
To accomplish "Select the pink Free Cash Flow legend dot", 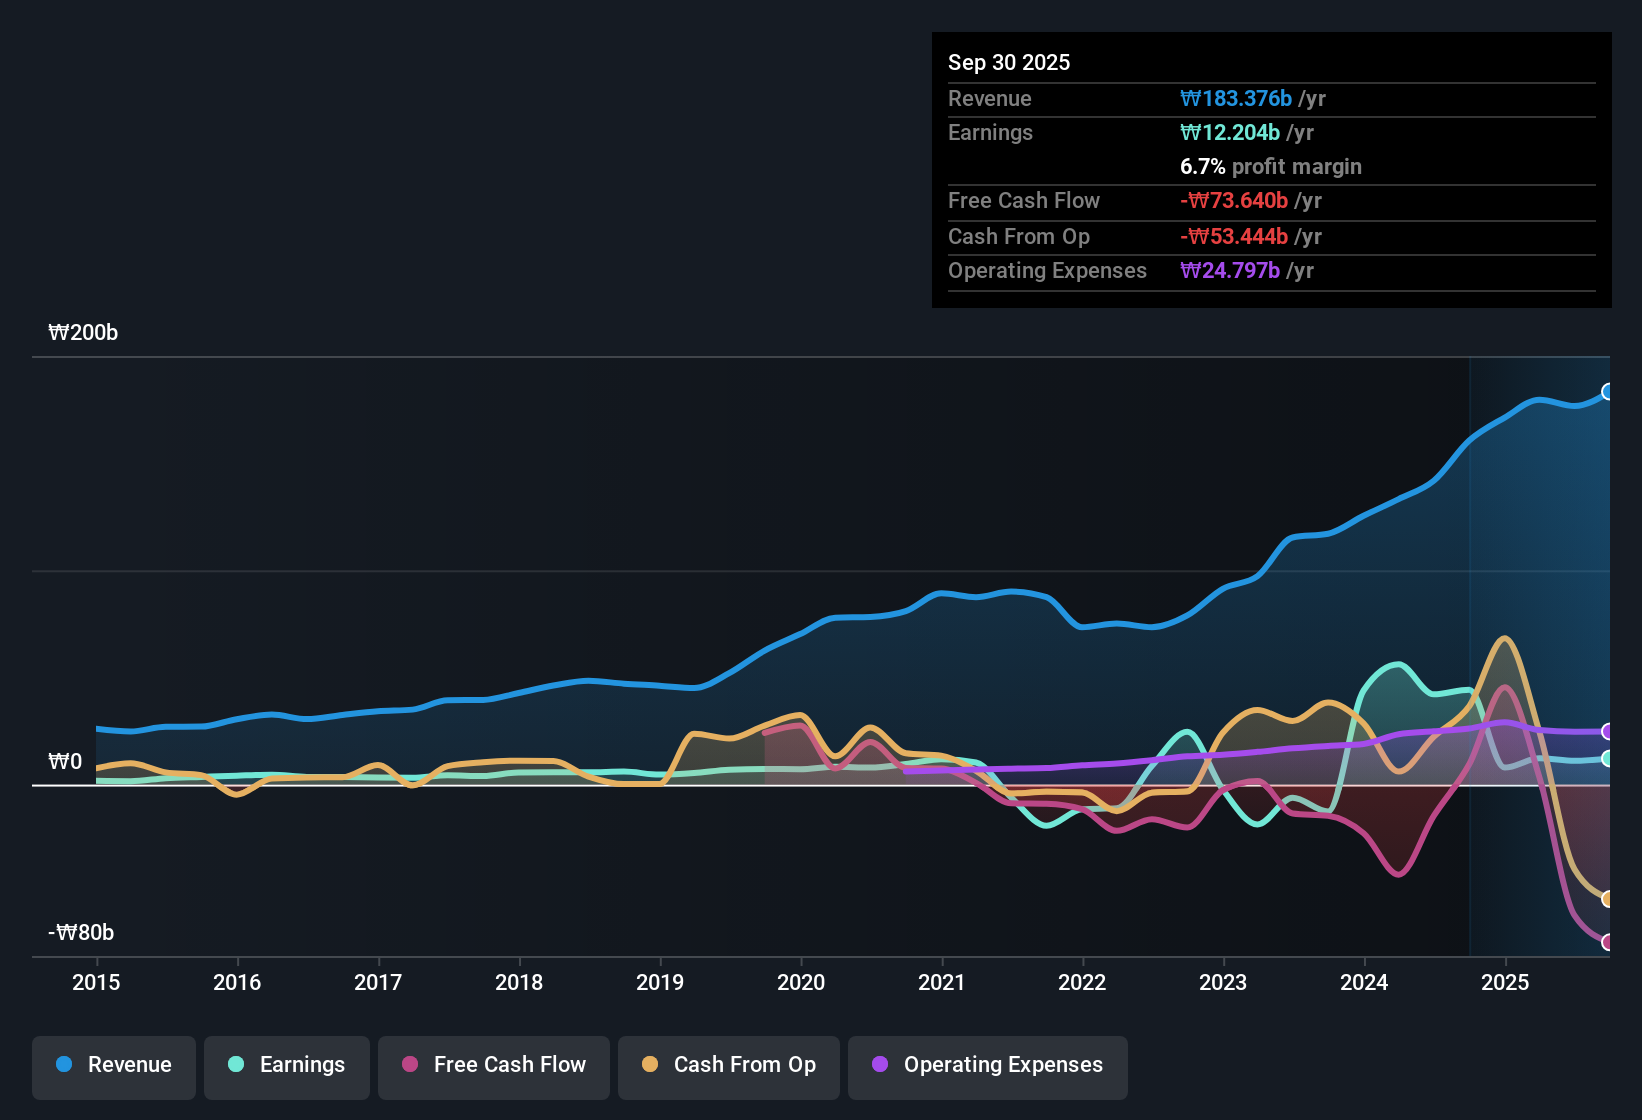I will click(409, 1065).
